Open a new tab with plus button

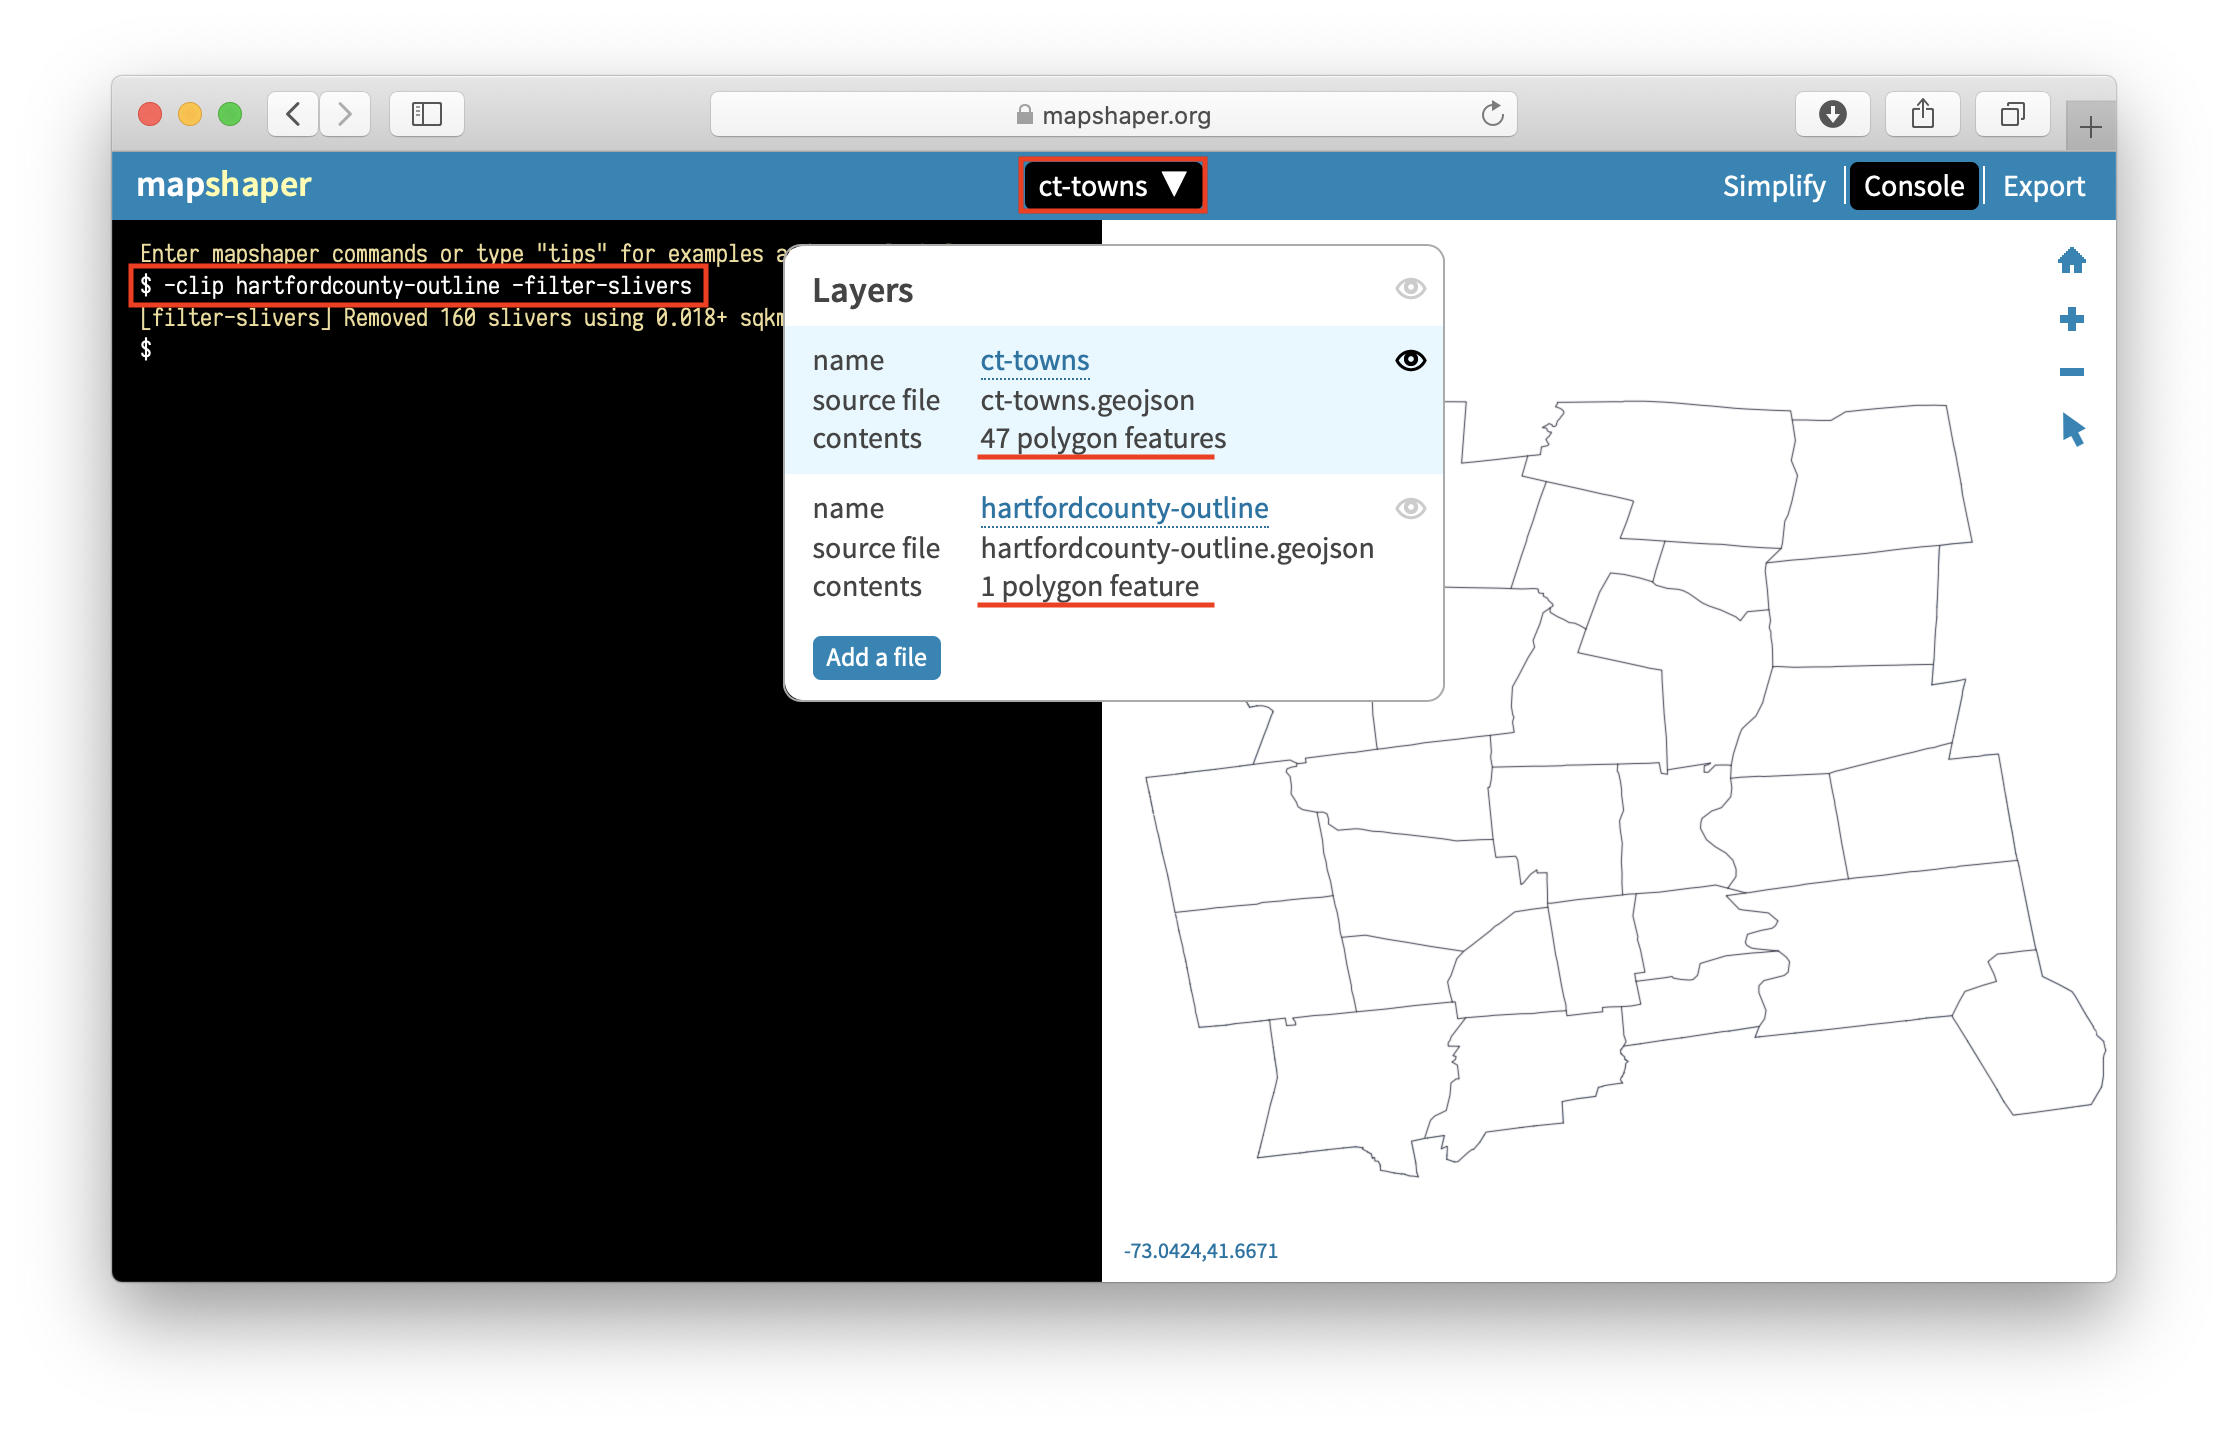point(2090,127)
